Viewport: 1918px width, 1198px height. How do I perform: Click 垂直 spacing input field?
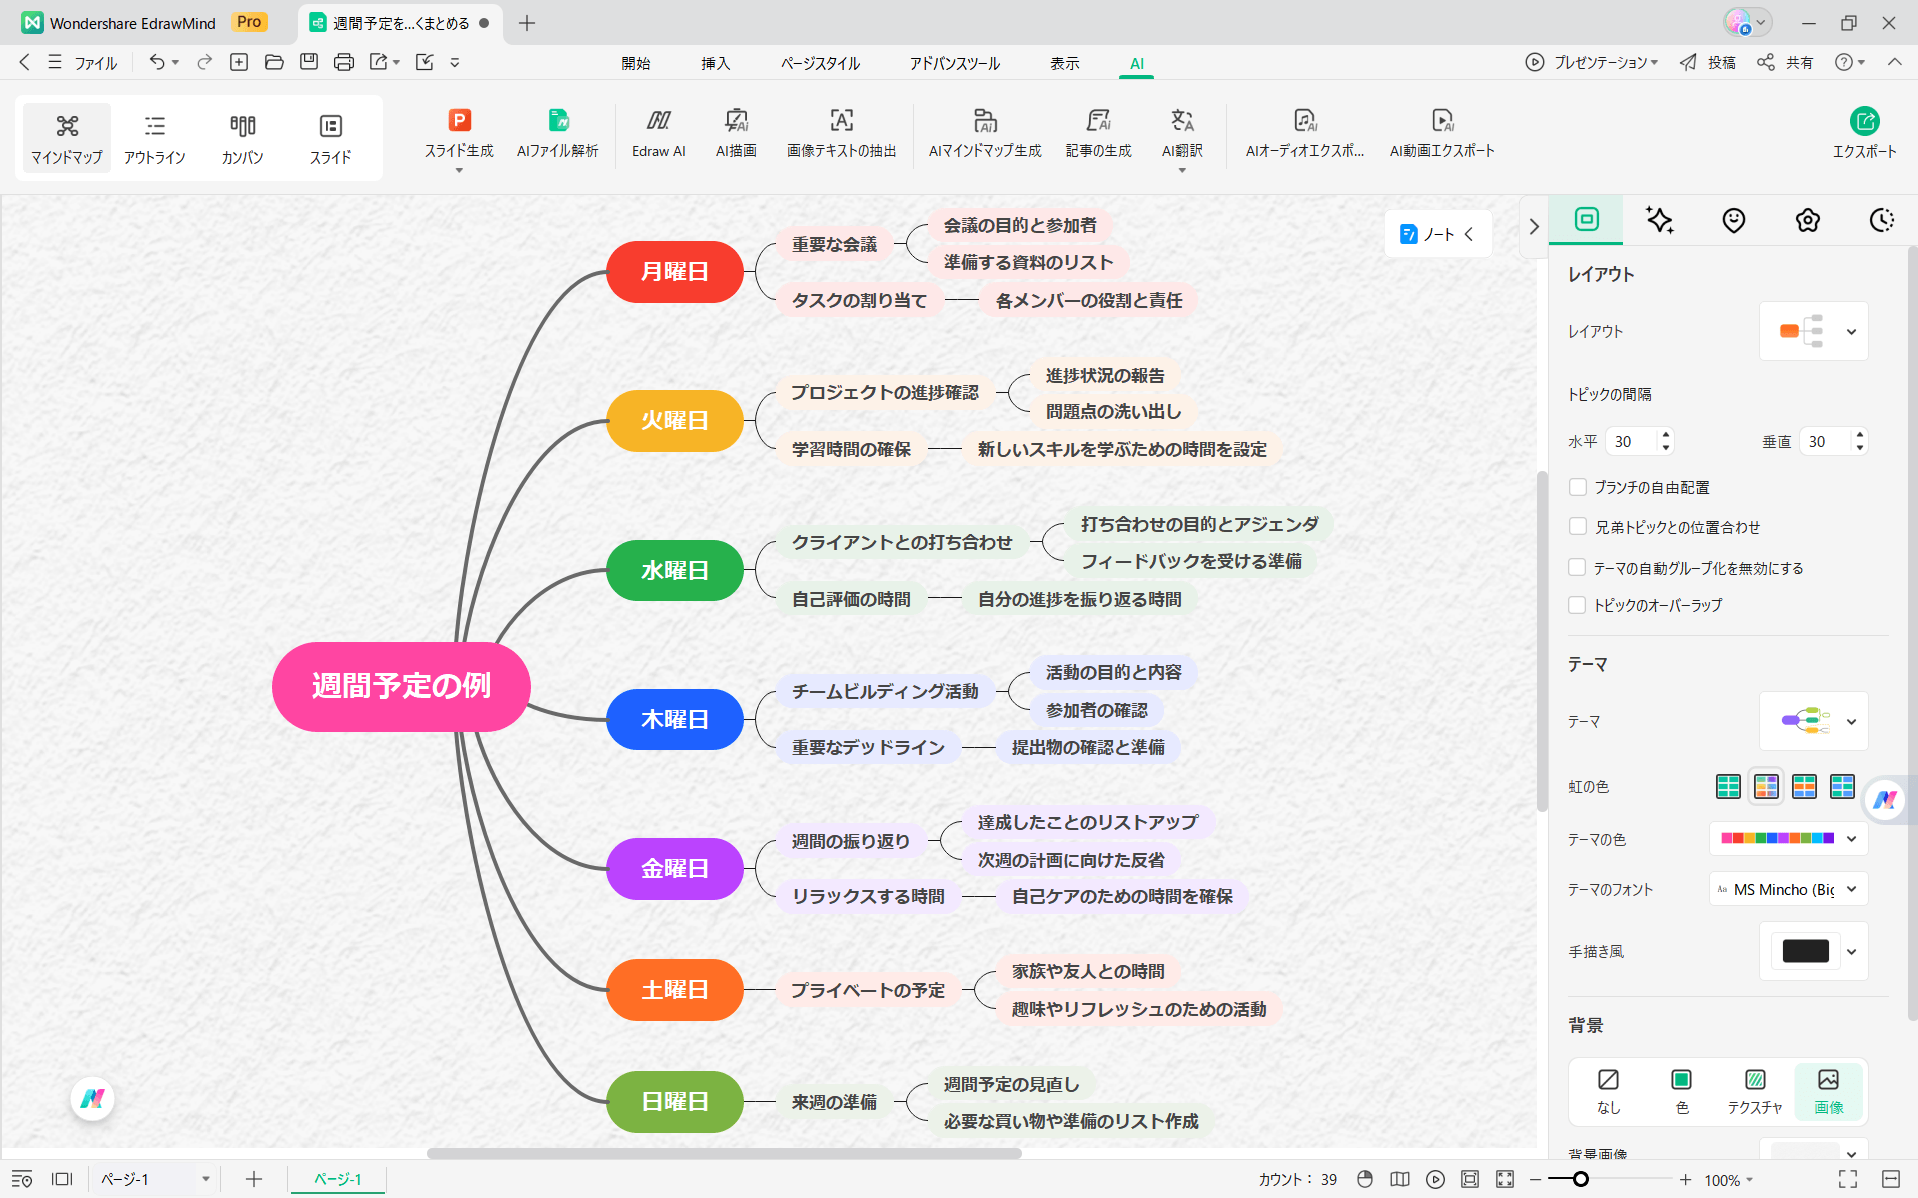click(1825, 441)
